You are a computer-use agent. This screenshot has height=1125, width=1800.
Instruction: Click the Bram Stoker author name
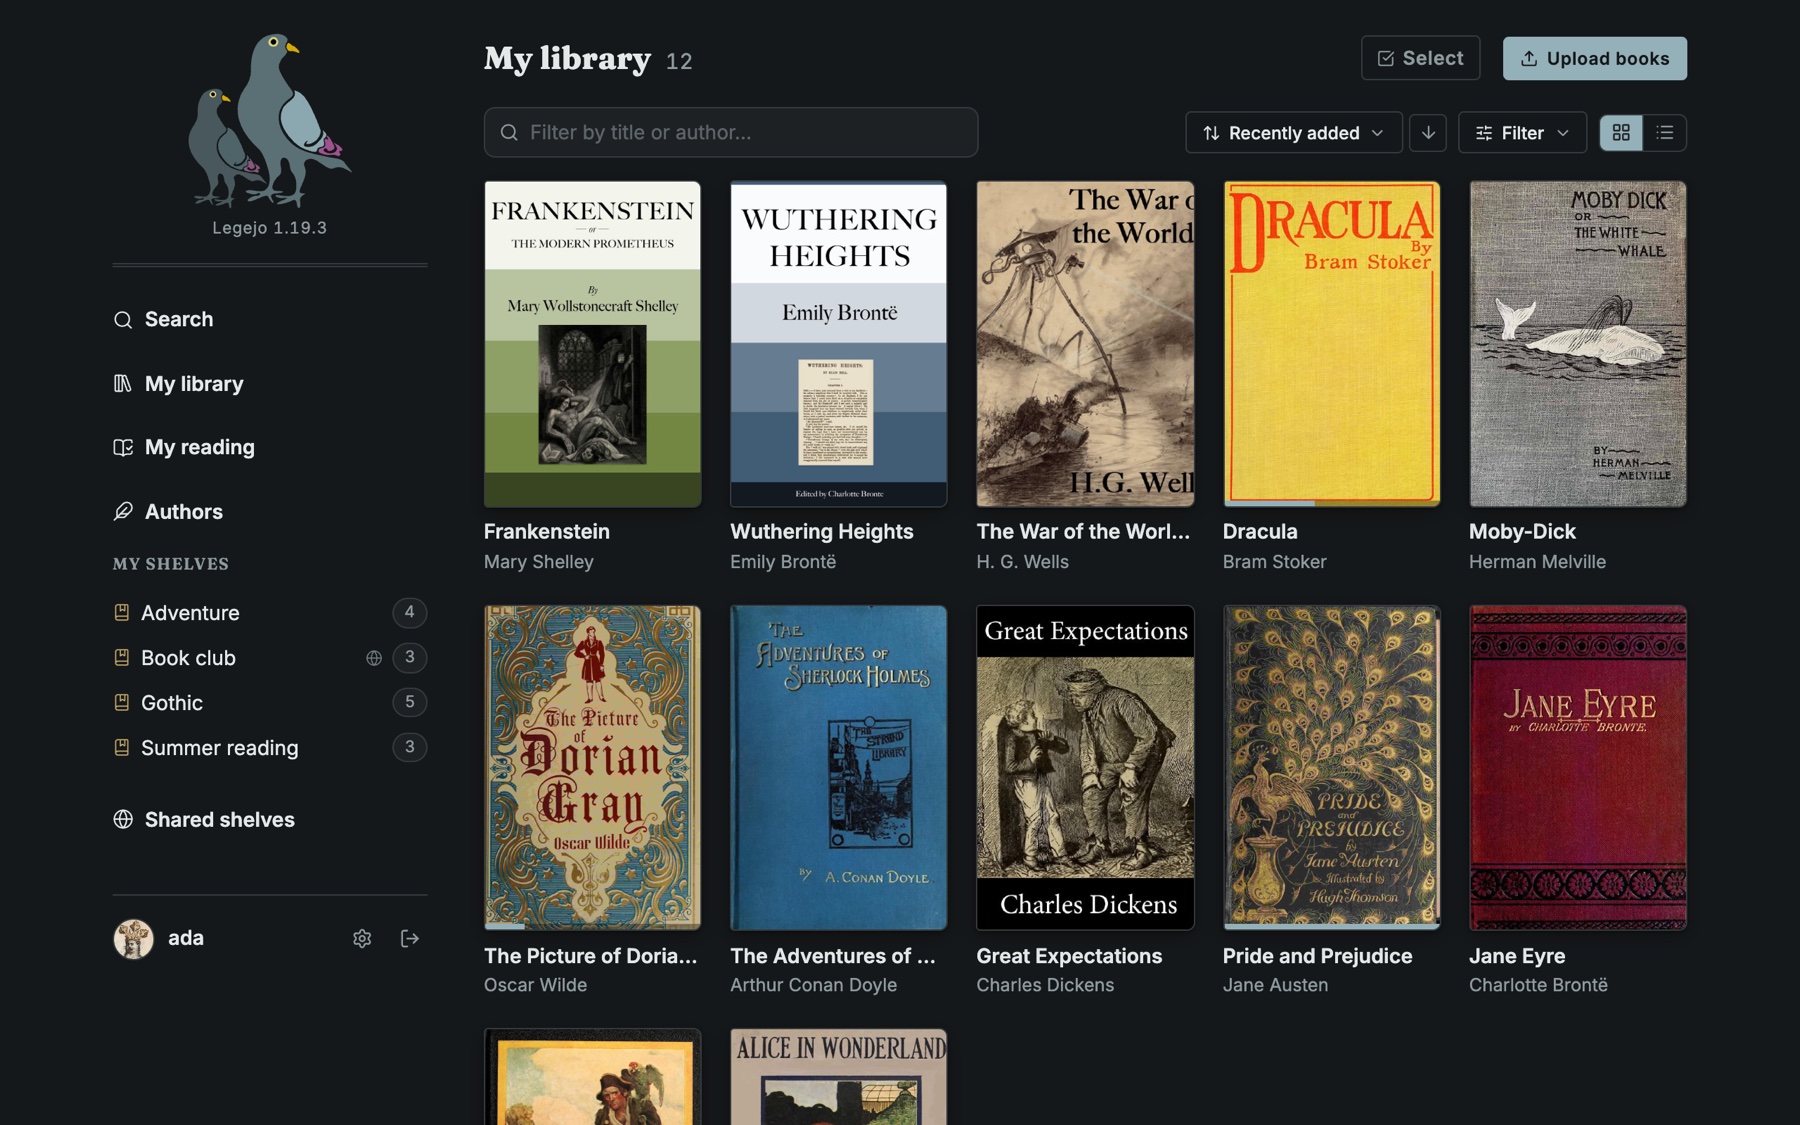(x=1275, y=562)
